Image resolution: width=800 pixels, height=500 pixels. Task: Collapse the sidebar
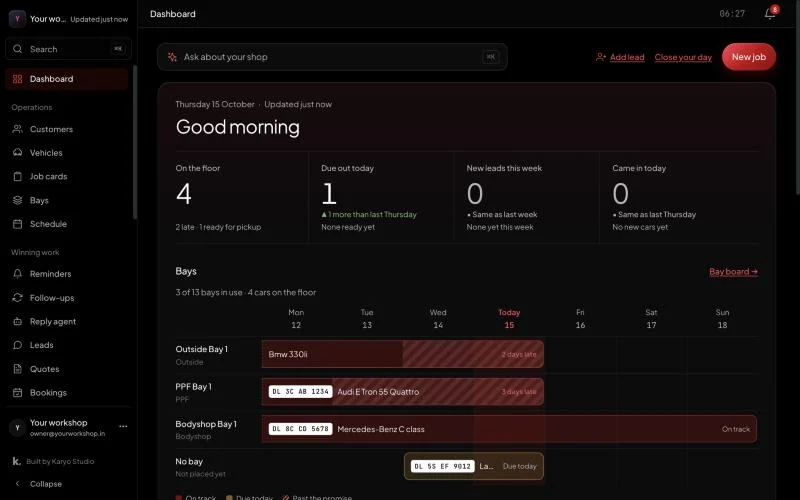[67, 484]
